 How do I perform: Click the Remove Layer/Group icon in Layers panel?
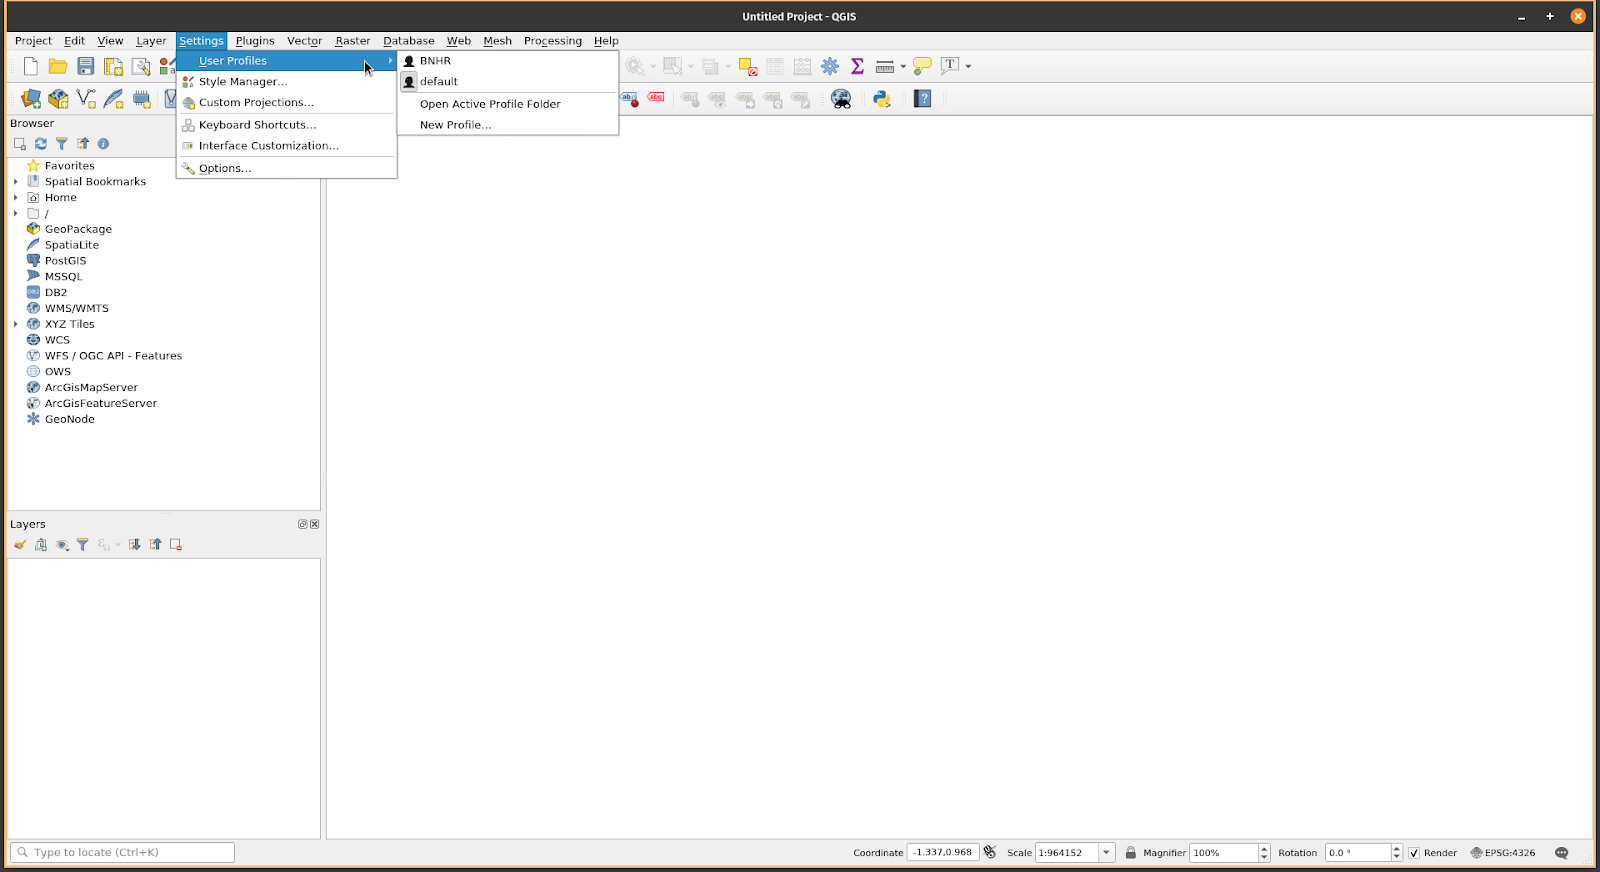coord(176,545)
